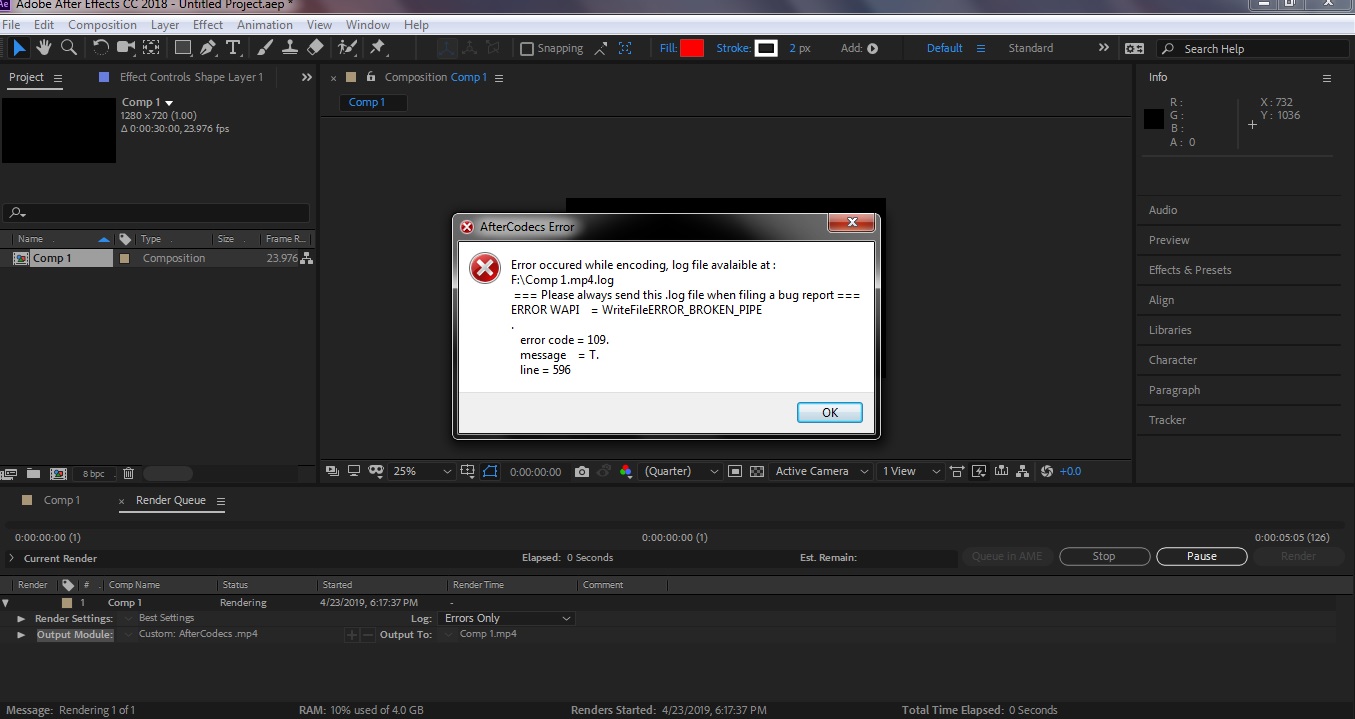This screenshot has height=719, width=1355.
Task: Click the Interpret Footage icon in Project panel
Action: 10,473
